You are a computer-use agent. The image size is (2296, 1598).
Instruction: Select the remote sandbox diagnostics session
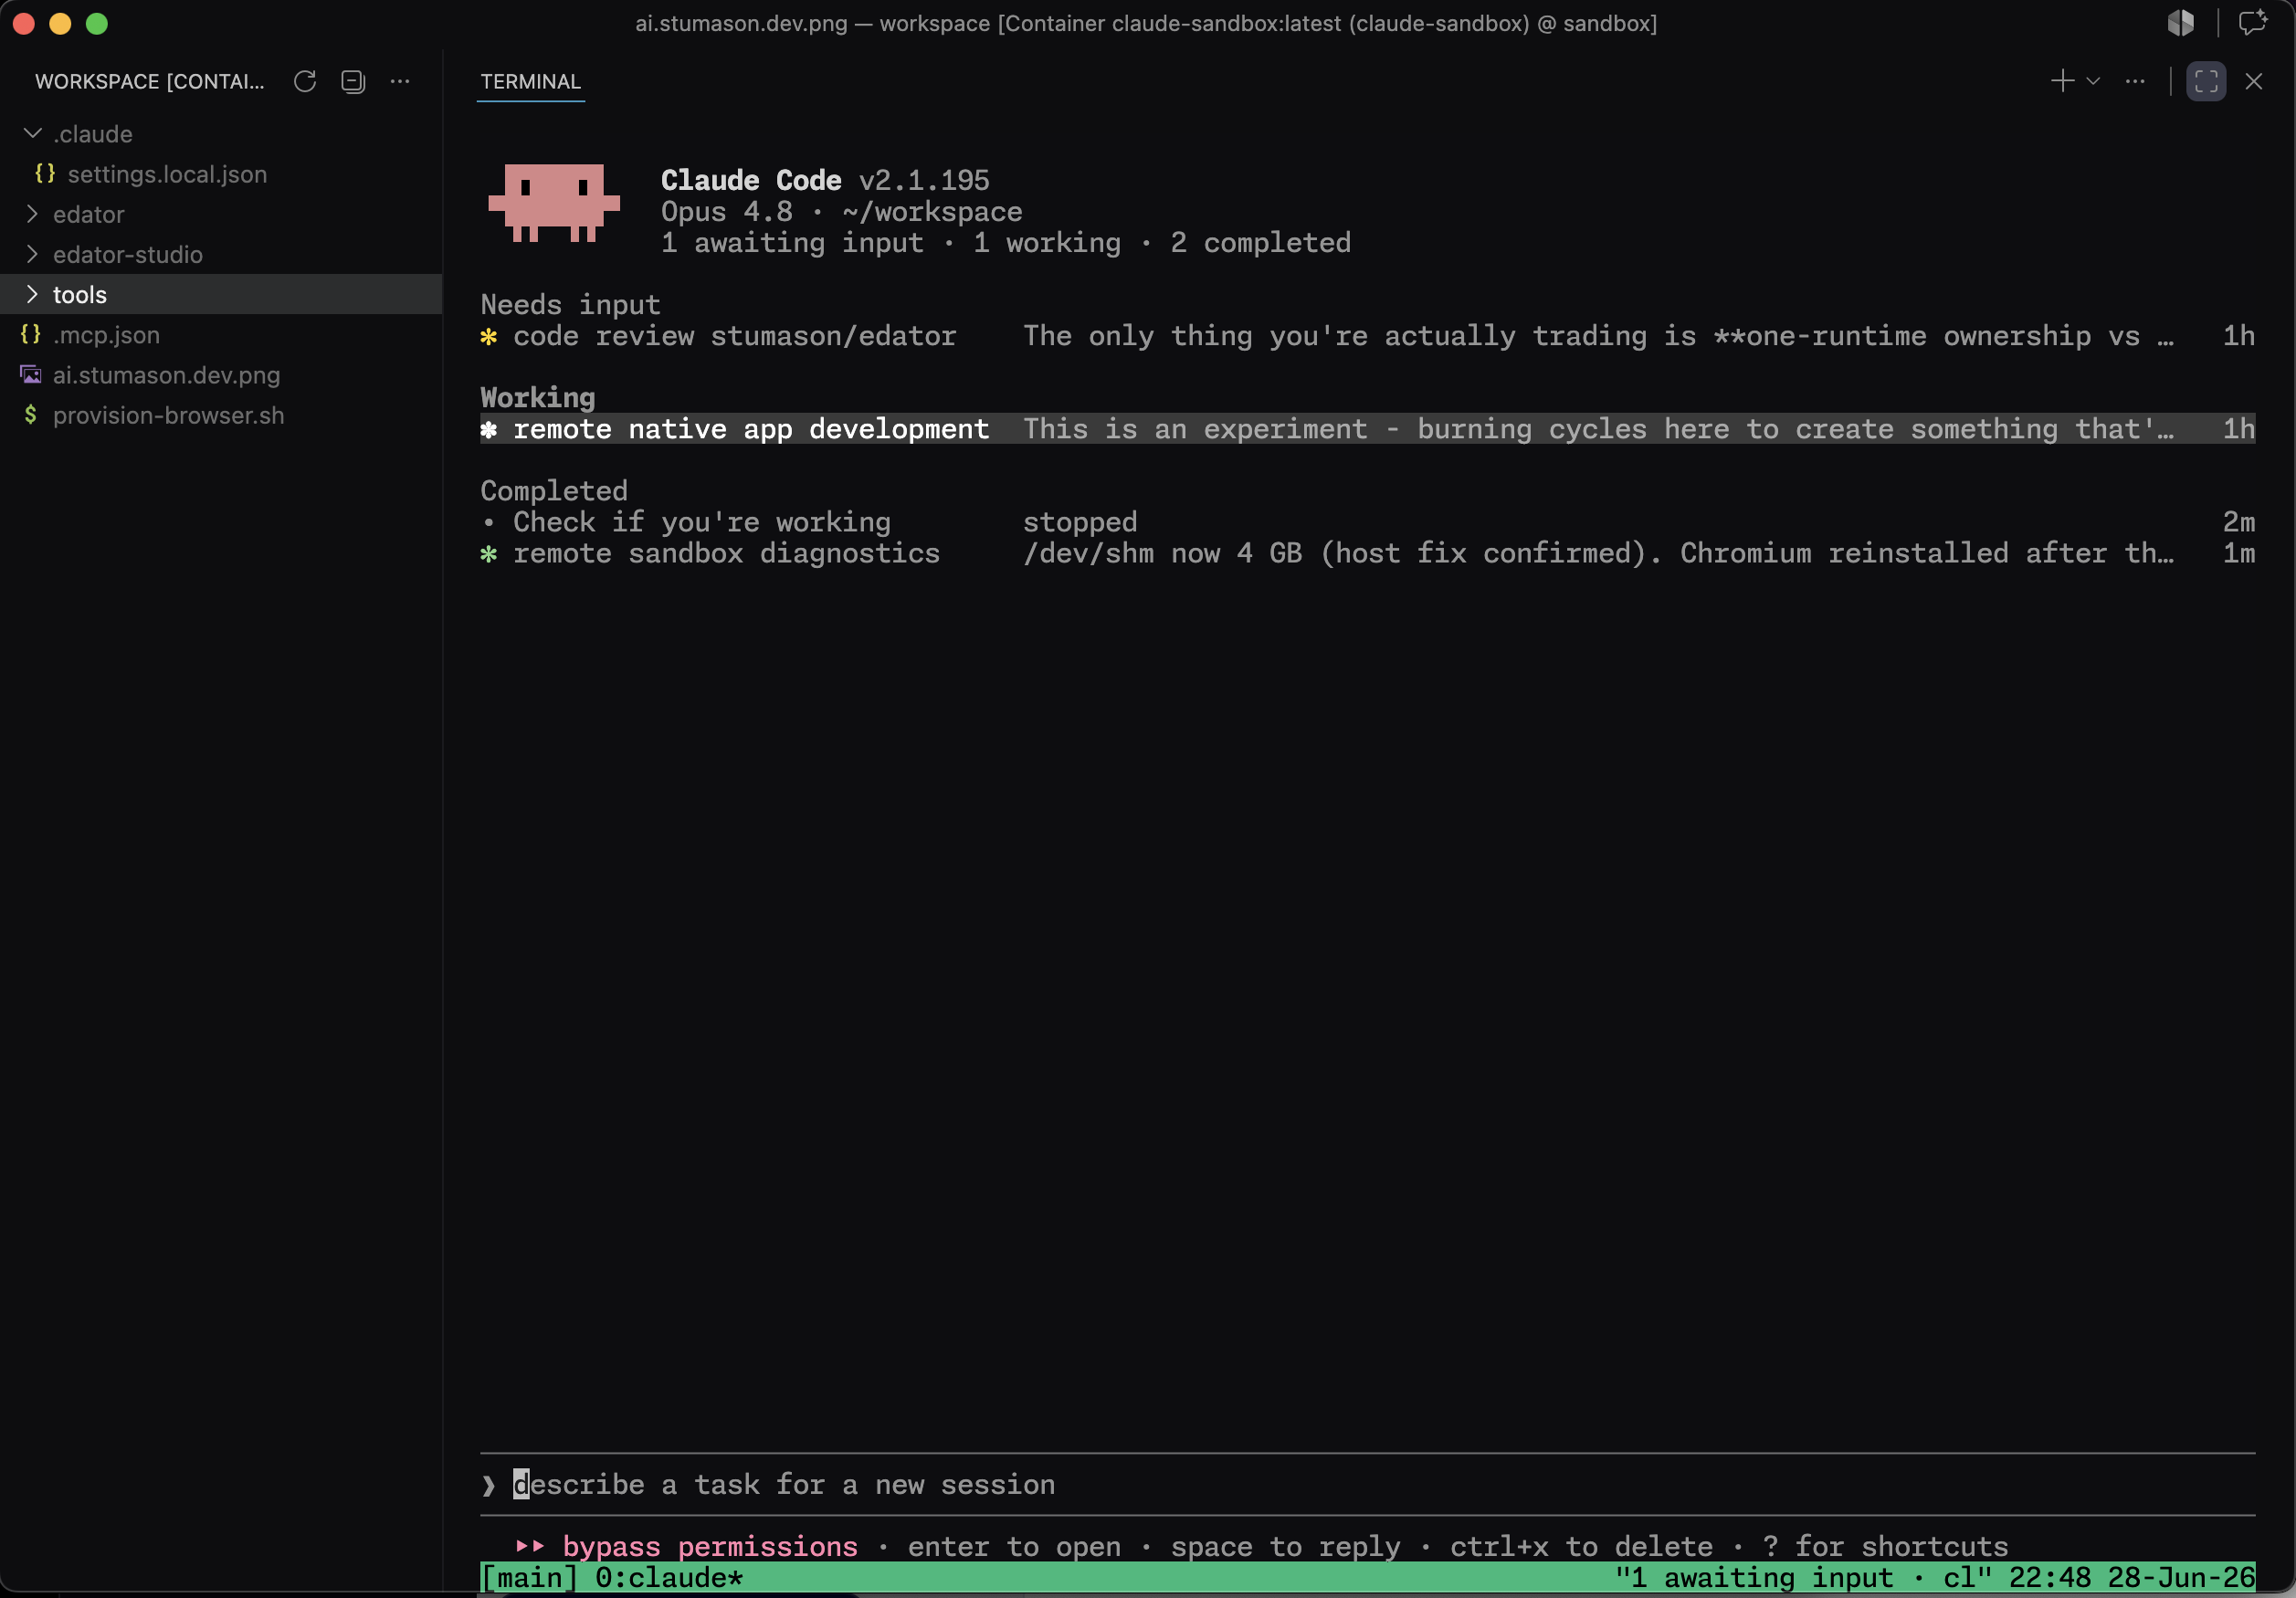1367,553
